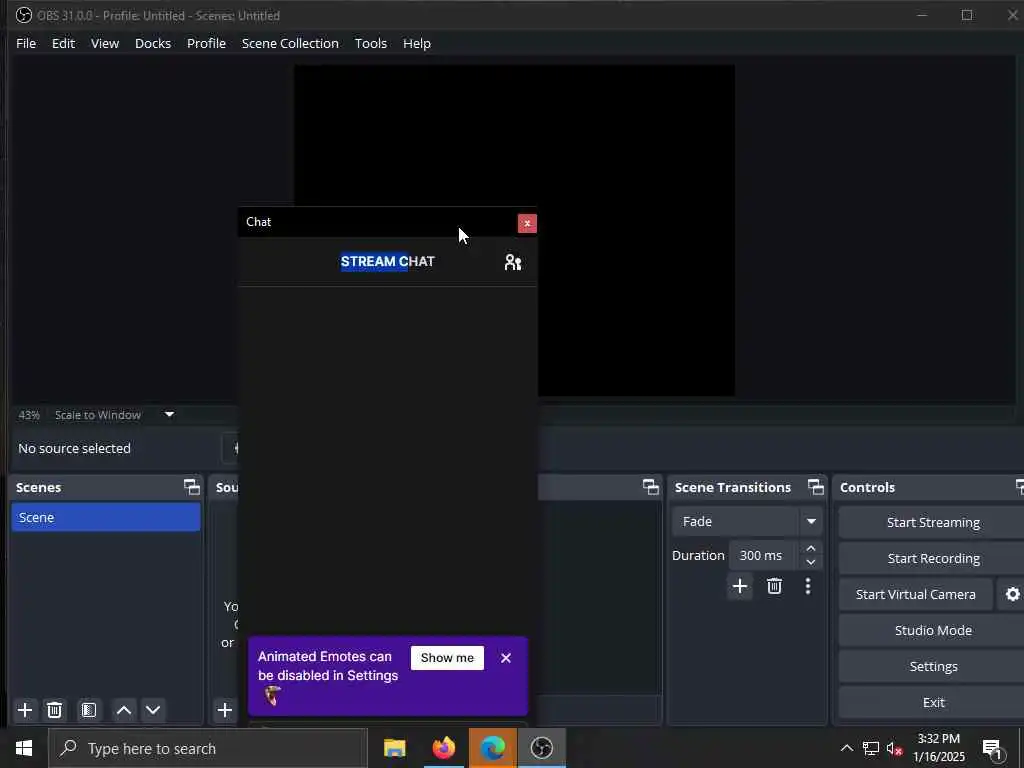Pop out the dock left of Scene Transitions
This screenshot has height=768, width=1024.
[650, 487]
